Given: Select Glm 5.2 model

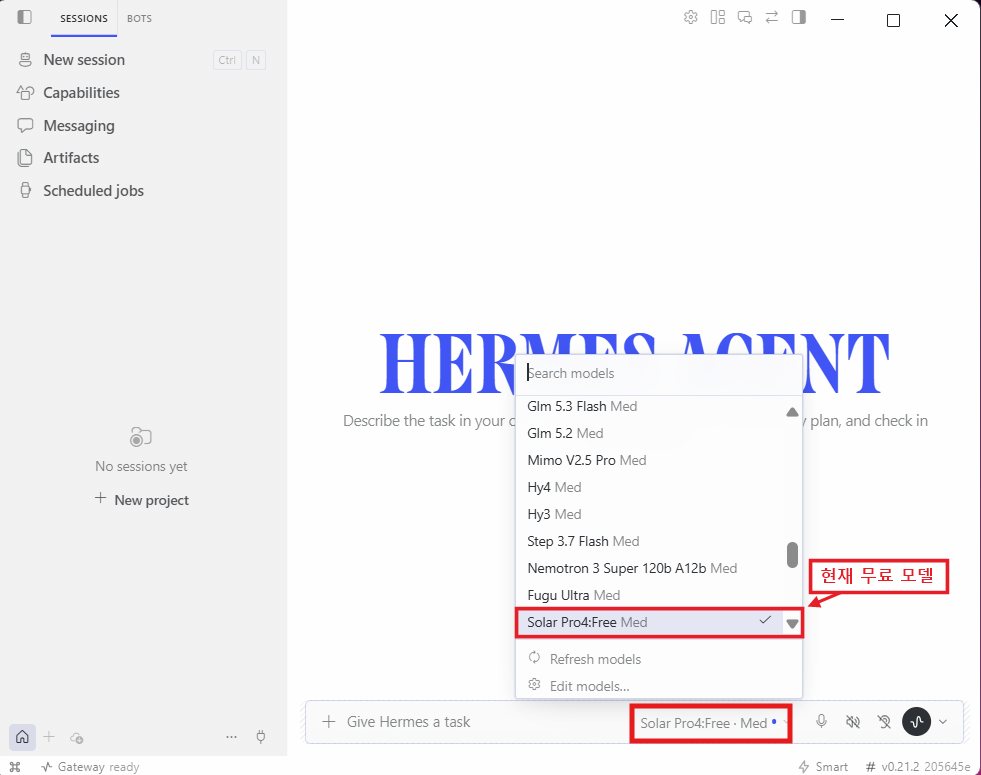Looking at the screenshot, I should [651, 433].
